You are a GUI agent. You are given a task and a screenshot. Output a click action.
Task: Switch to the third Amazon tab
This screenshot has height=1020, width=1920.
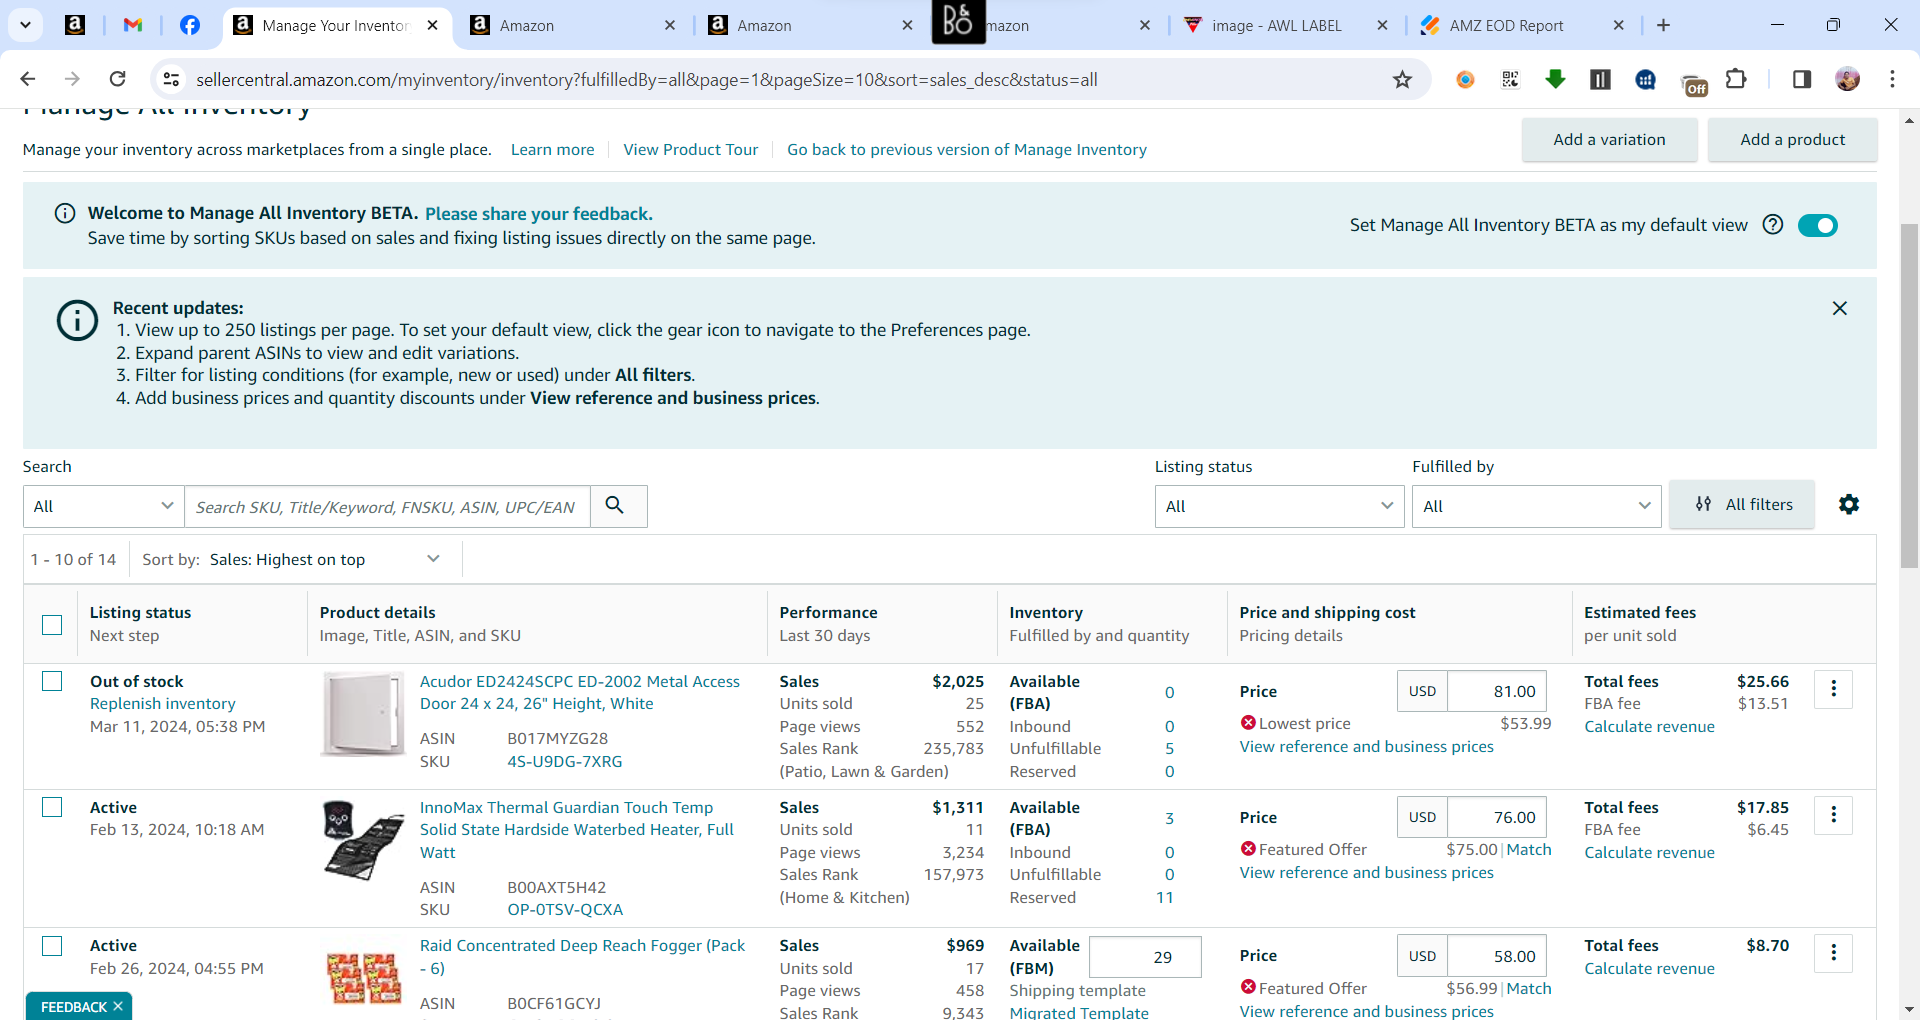(1047, 25)
